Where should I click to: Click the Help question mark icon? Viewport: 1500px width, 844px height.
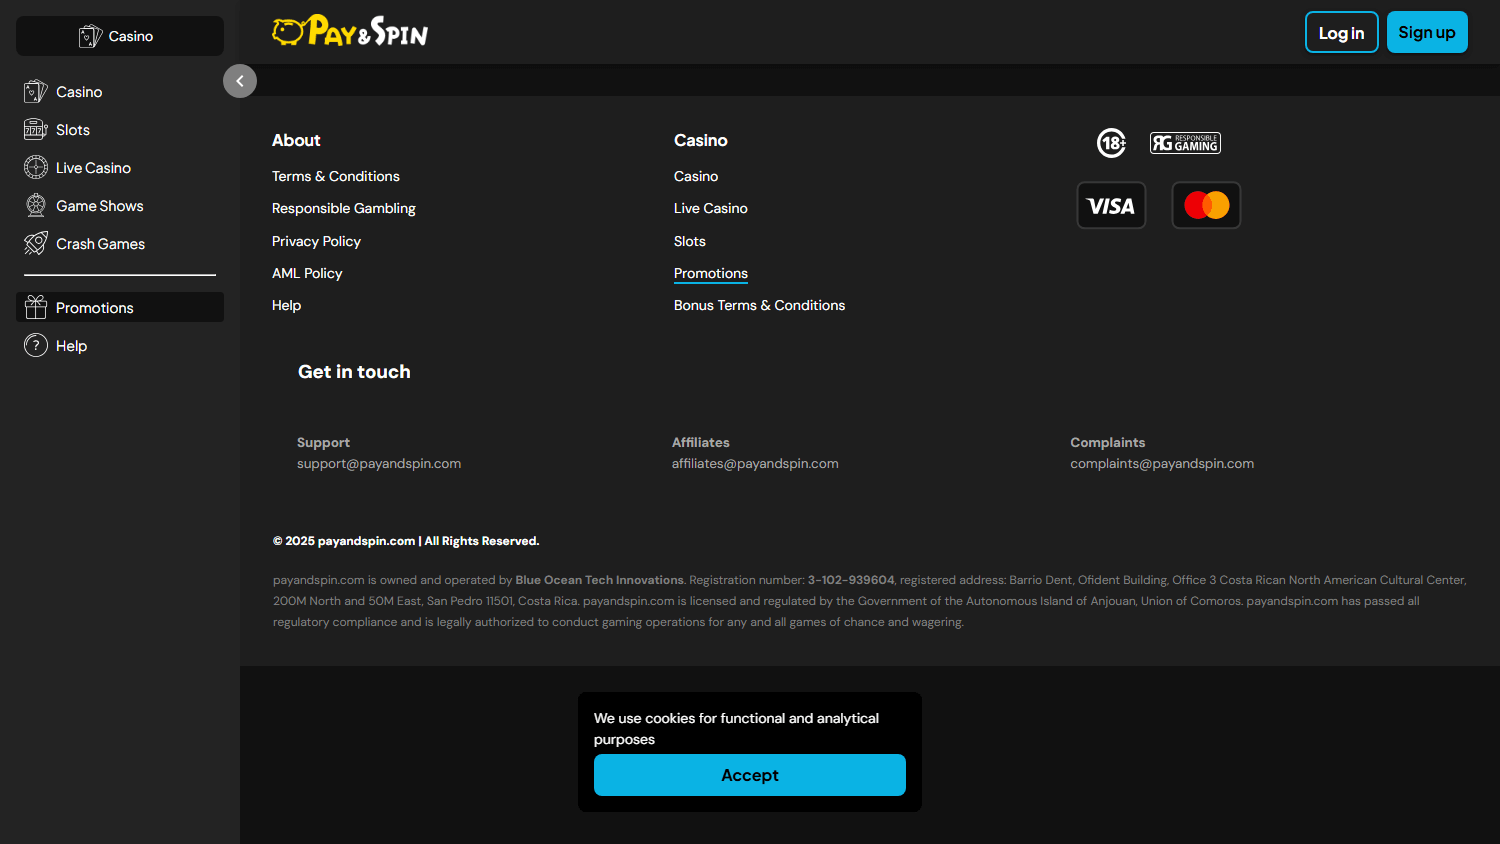[36, 346]
